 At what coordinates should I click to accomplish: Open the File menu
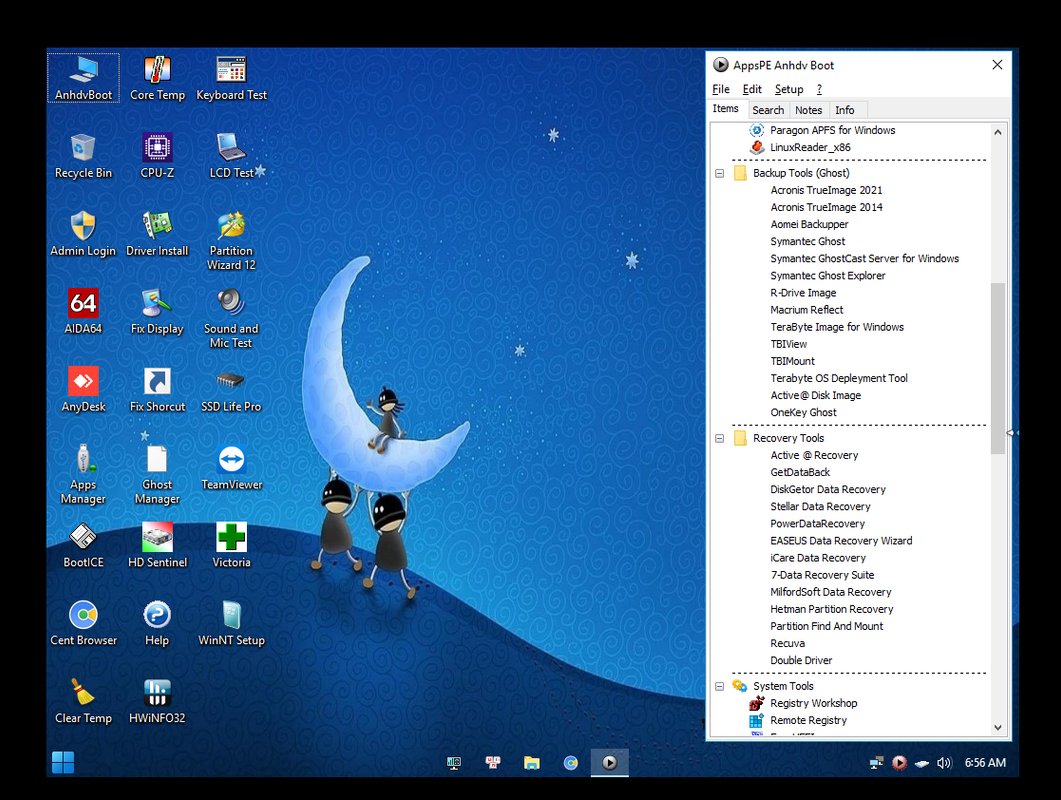pyautogui.click(x=721, y=89)
